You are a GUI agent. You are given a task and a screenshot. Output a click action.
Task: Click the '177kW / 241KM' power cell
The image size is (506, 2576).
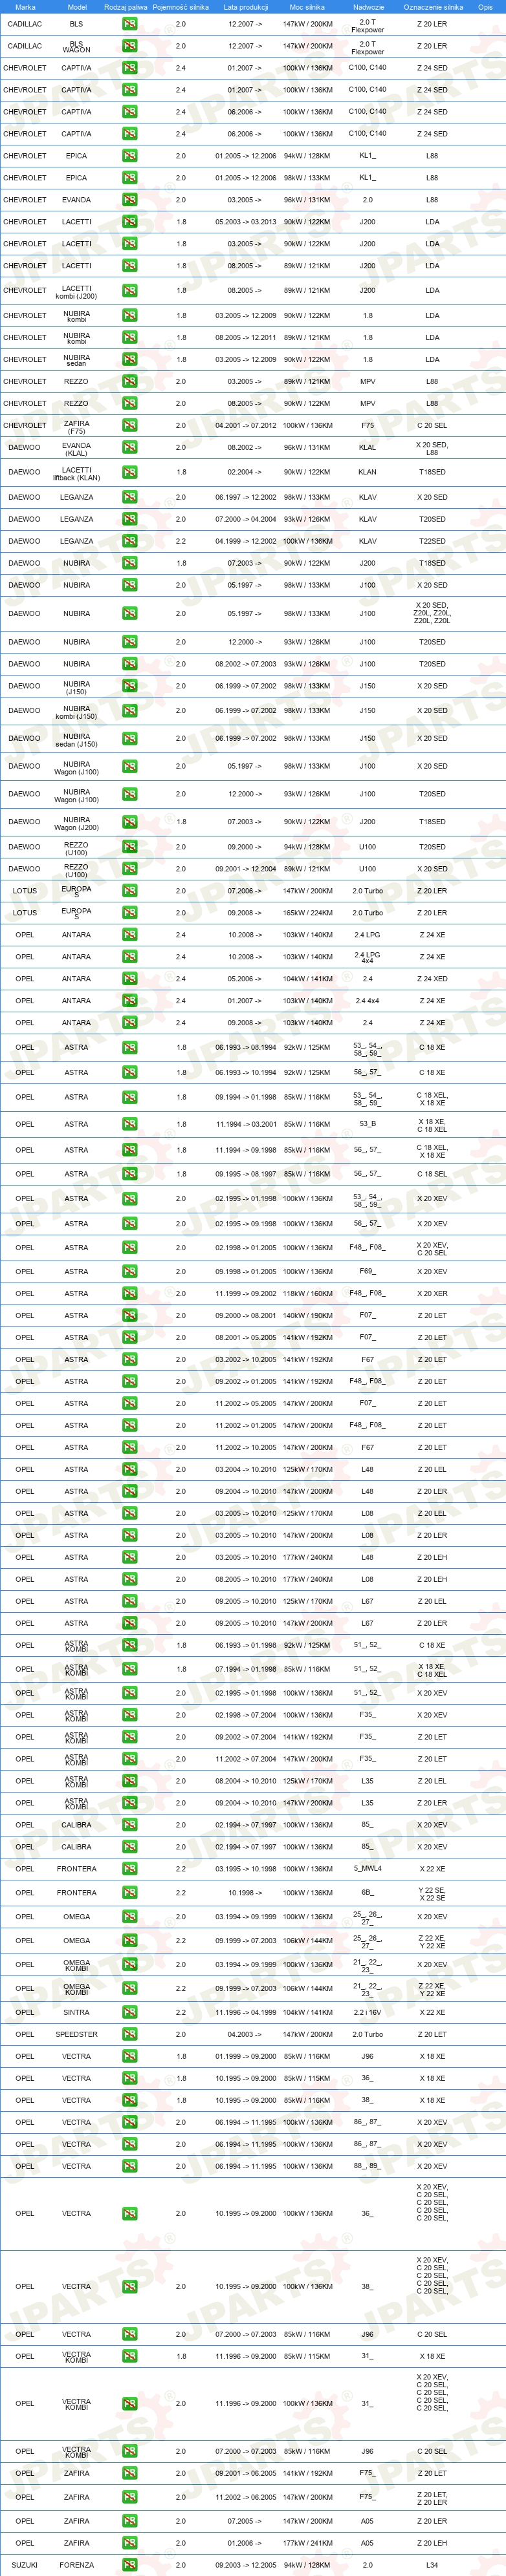[x=308, y=2543]
